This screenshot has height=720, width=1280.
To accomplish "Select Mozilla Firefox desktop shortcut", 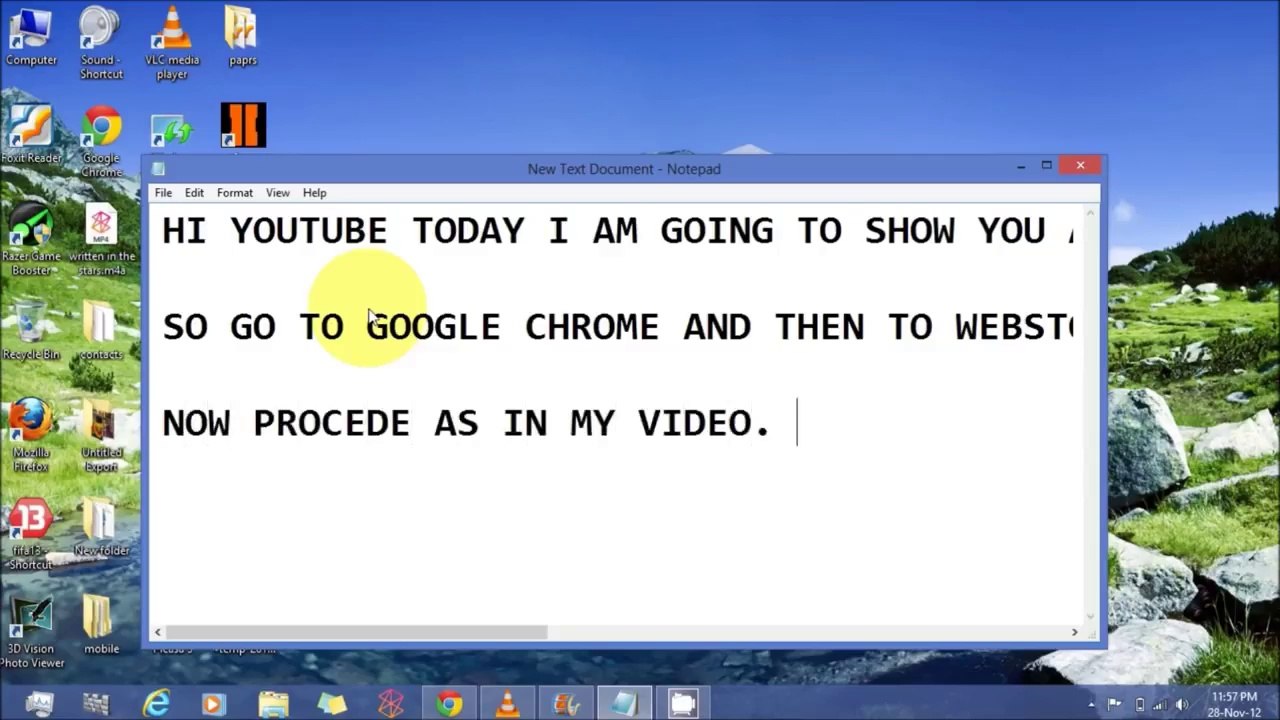I will [31, 435].
